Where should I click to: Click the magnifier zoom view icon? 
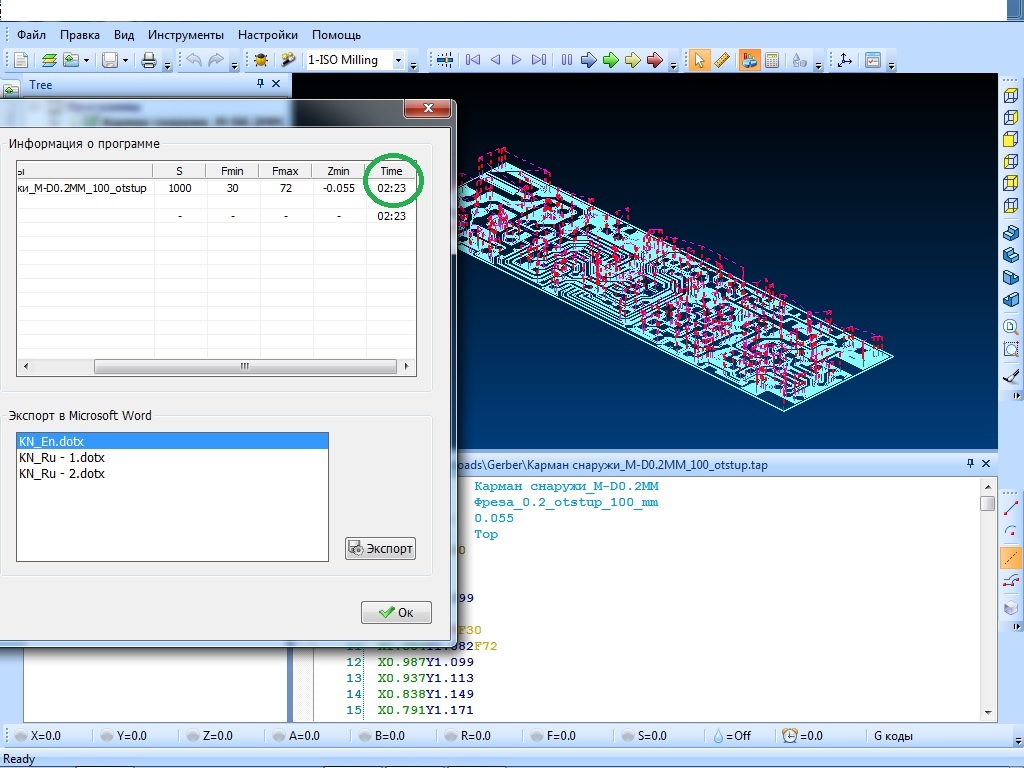pos(1010,327)
